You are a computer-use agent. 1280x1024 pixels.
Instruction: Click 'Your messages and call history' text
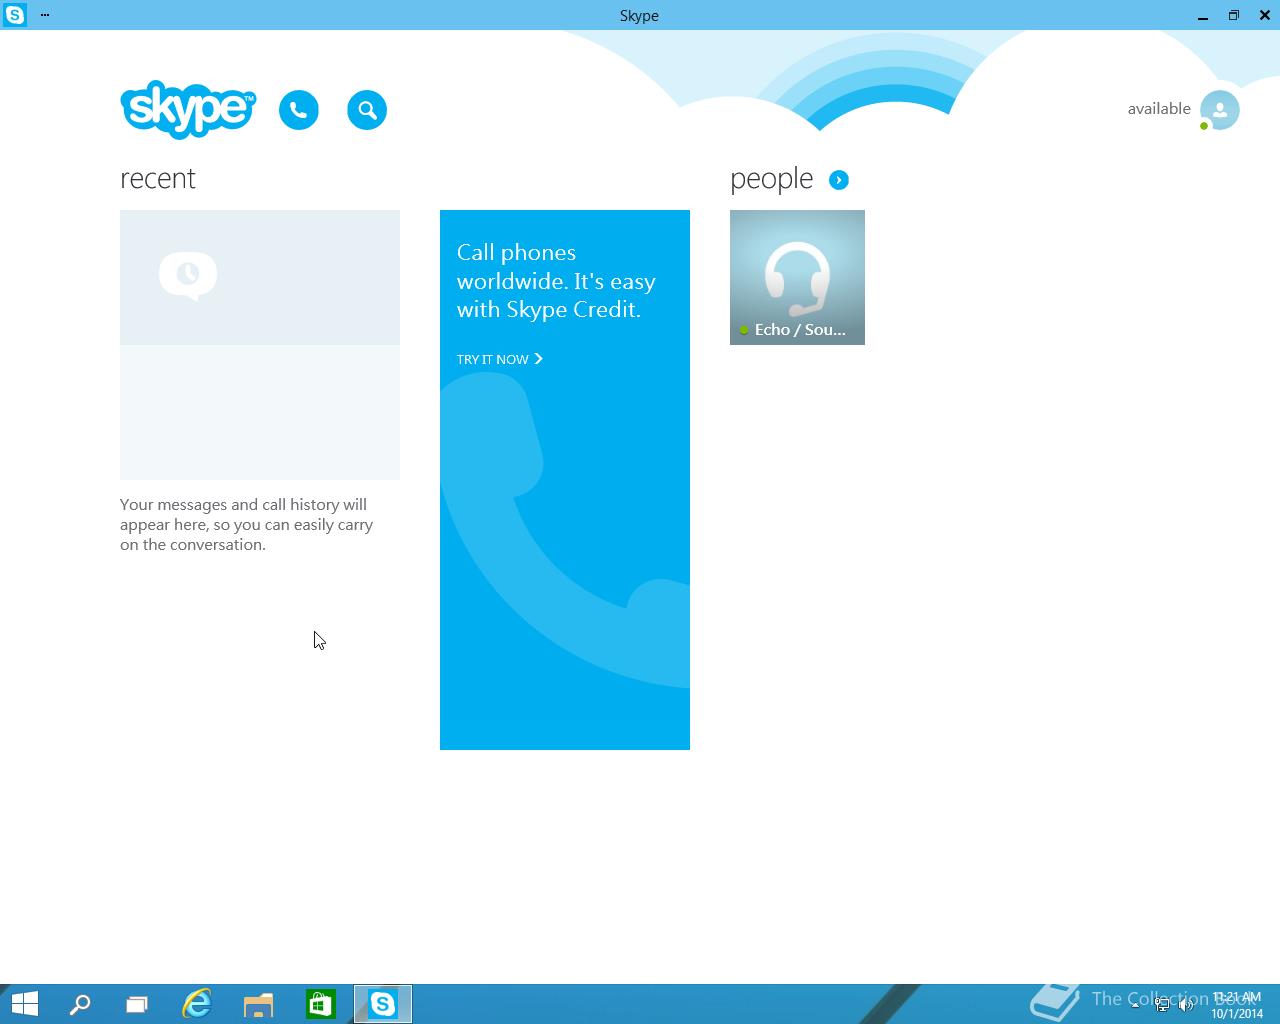tap(247, 524)
